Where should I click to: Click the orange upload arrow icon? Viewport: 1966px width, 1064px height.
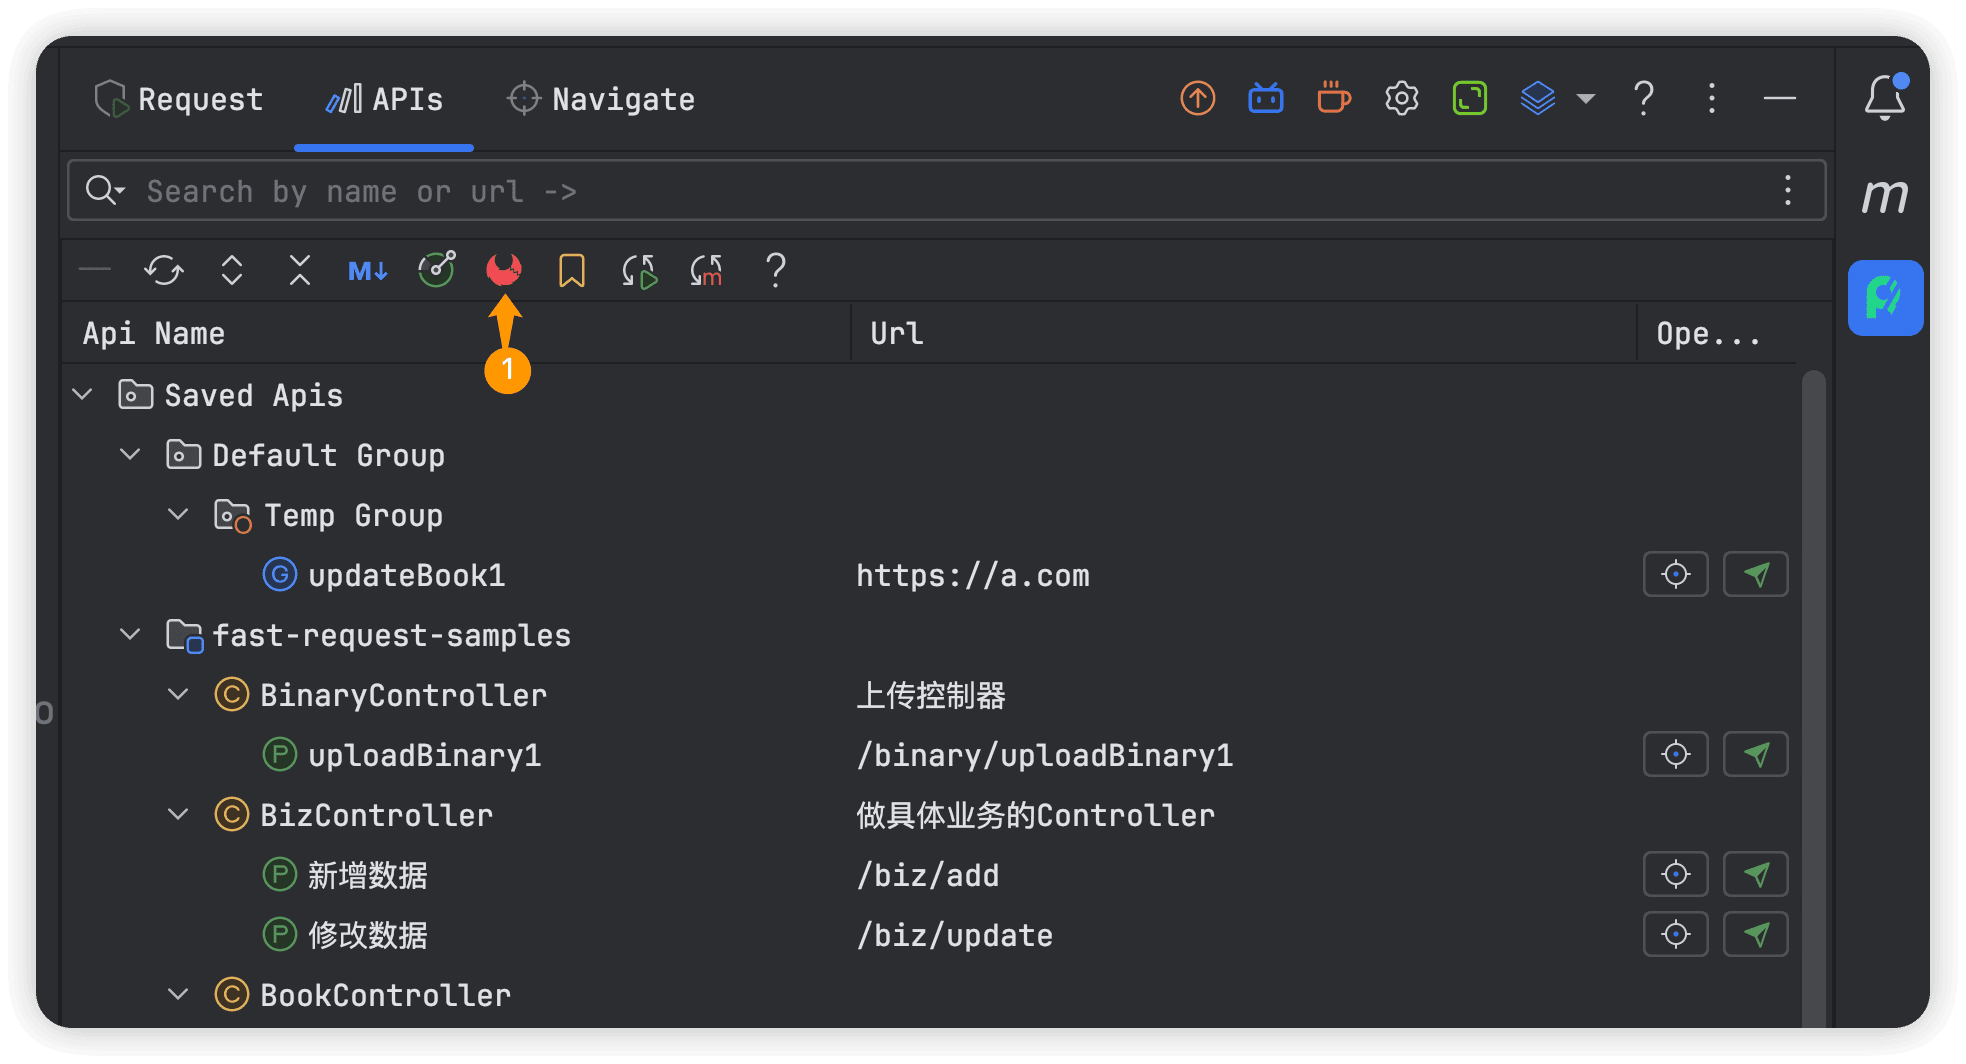tap(1198, 98)
